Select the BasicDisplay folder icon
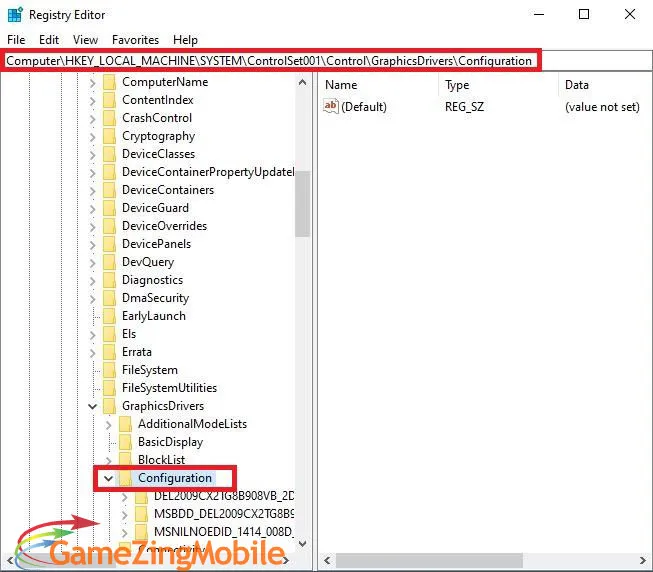 point(125,442)
